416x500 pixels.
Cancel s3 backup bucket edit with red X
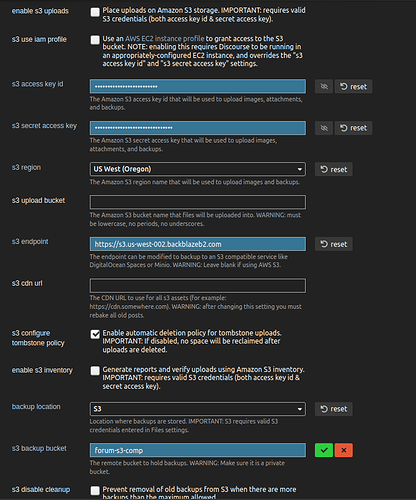344,450
